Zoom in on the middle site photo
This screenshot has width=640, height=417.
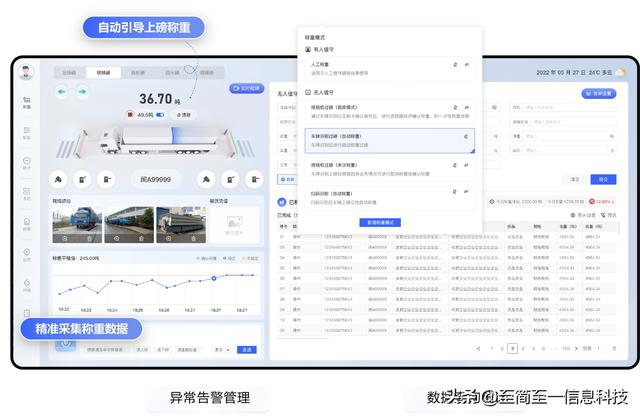[x=117, y=238]
